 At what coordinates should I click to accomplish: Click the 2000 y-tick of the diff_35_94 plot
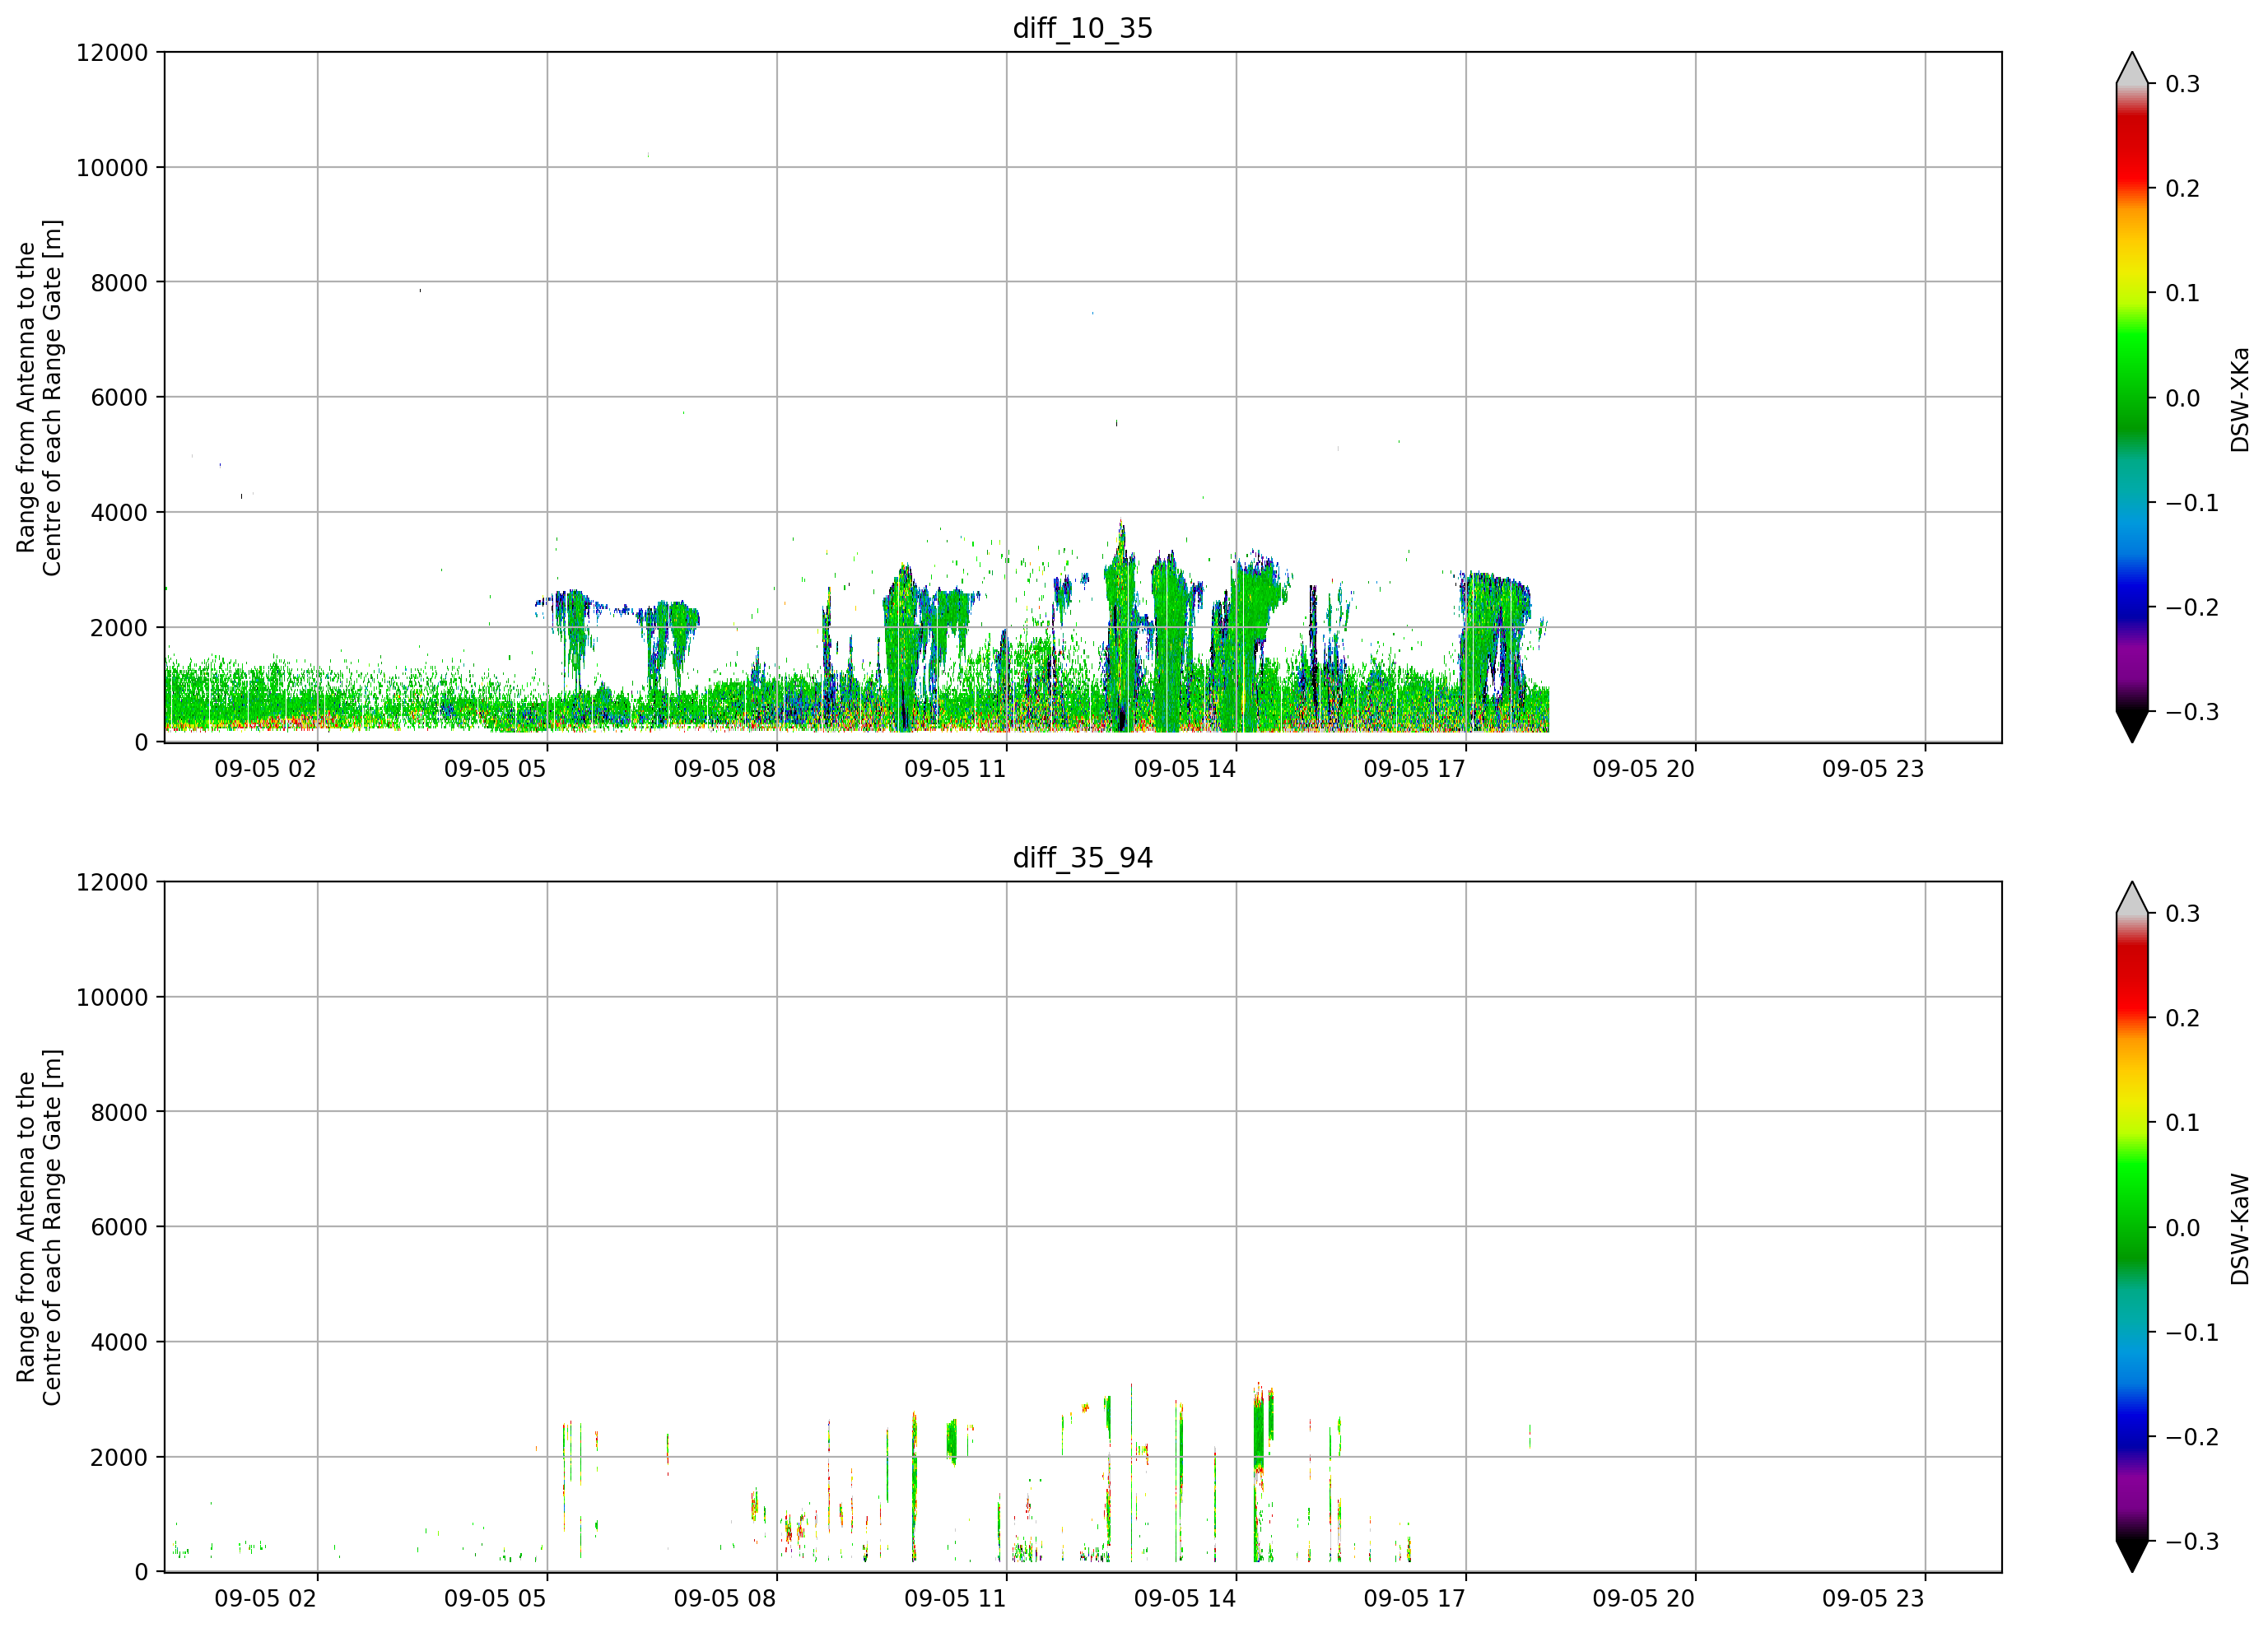[119, 1458]
